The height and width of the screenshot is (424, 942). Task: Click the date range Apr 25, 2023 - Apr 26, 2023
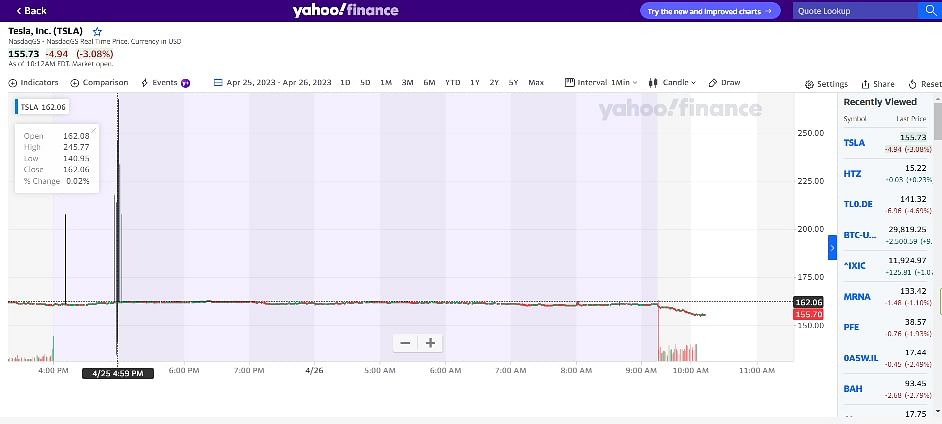point(279,83)
